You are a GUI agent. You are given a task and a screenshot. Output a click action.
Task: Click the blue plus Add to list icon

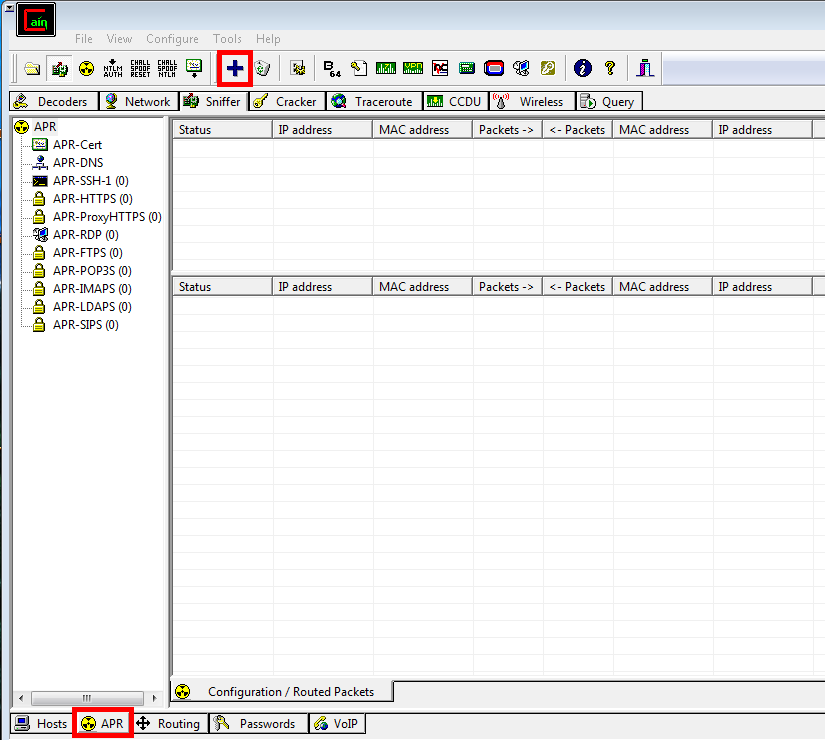pyautogui.click(x=235, y=68)
